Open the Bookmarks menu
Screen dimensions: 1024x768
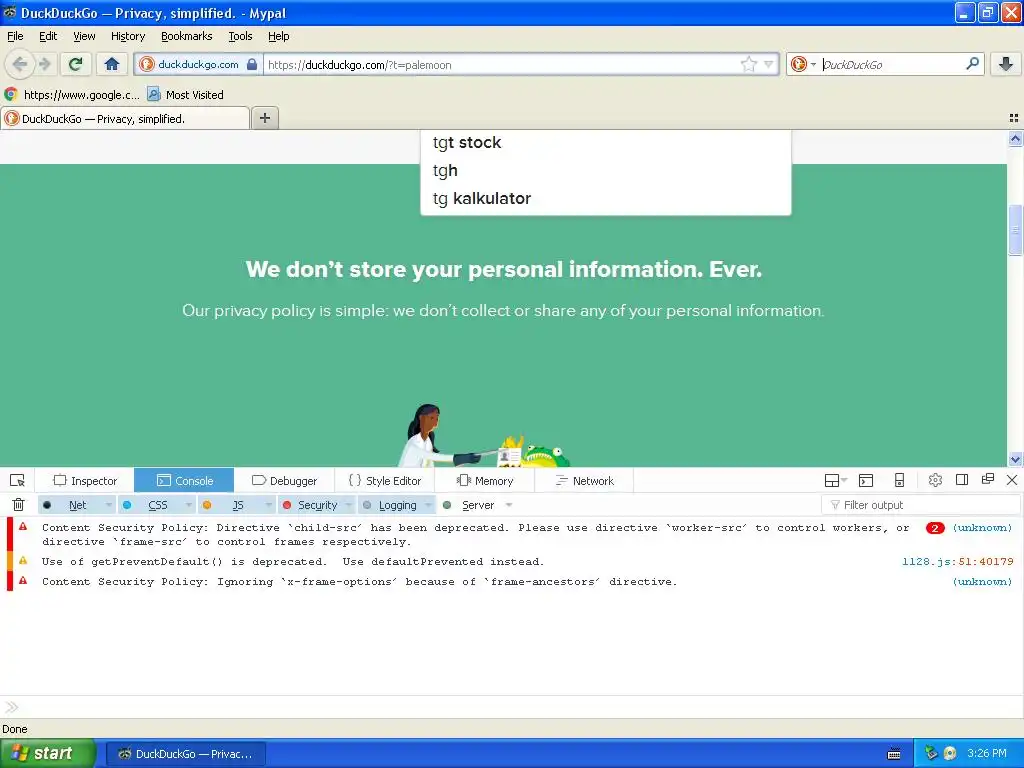(187, 36)
